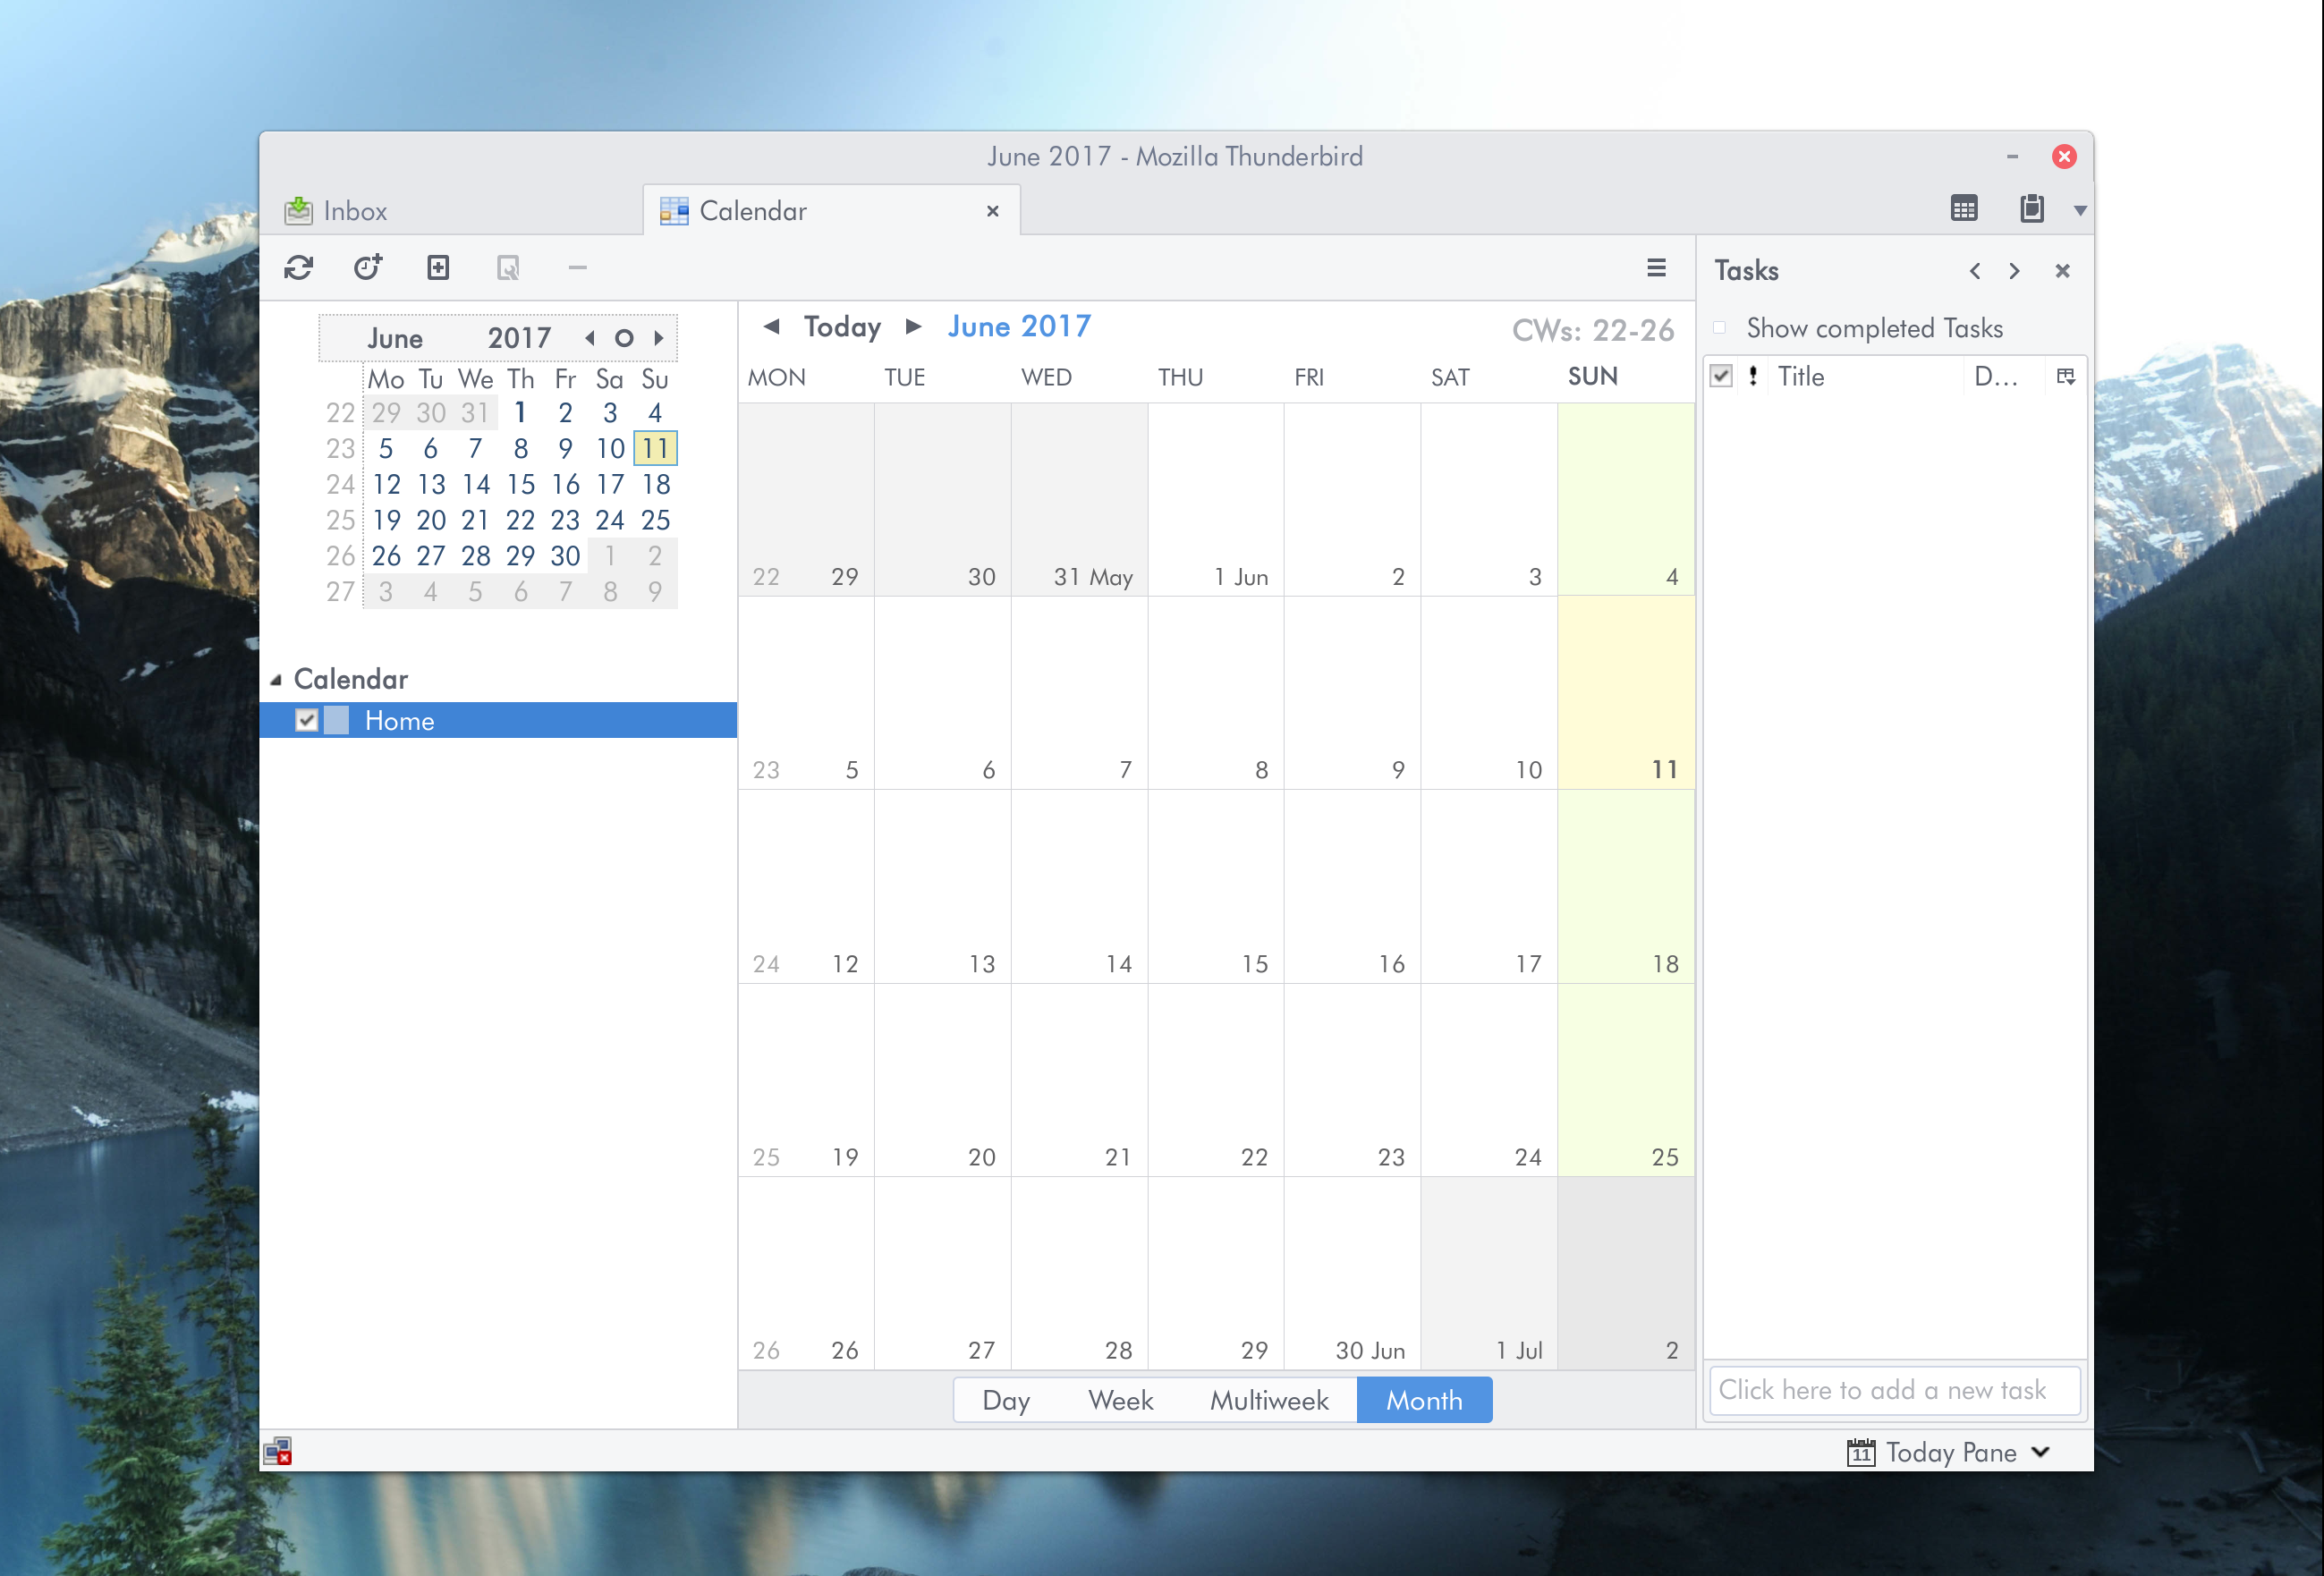This screenshot has height=1576, width=2324.
Task: Click the offline status icon in status bar
Action: point(278,1451)
